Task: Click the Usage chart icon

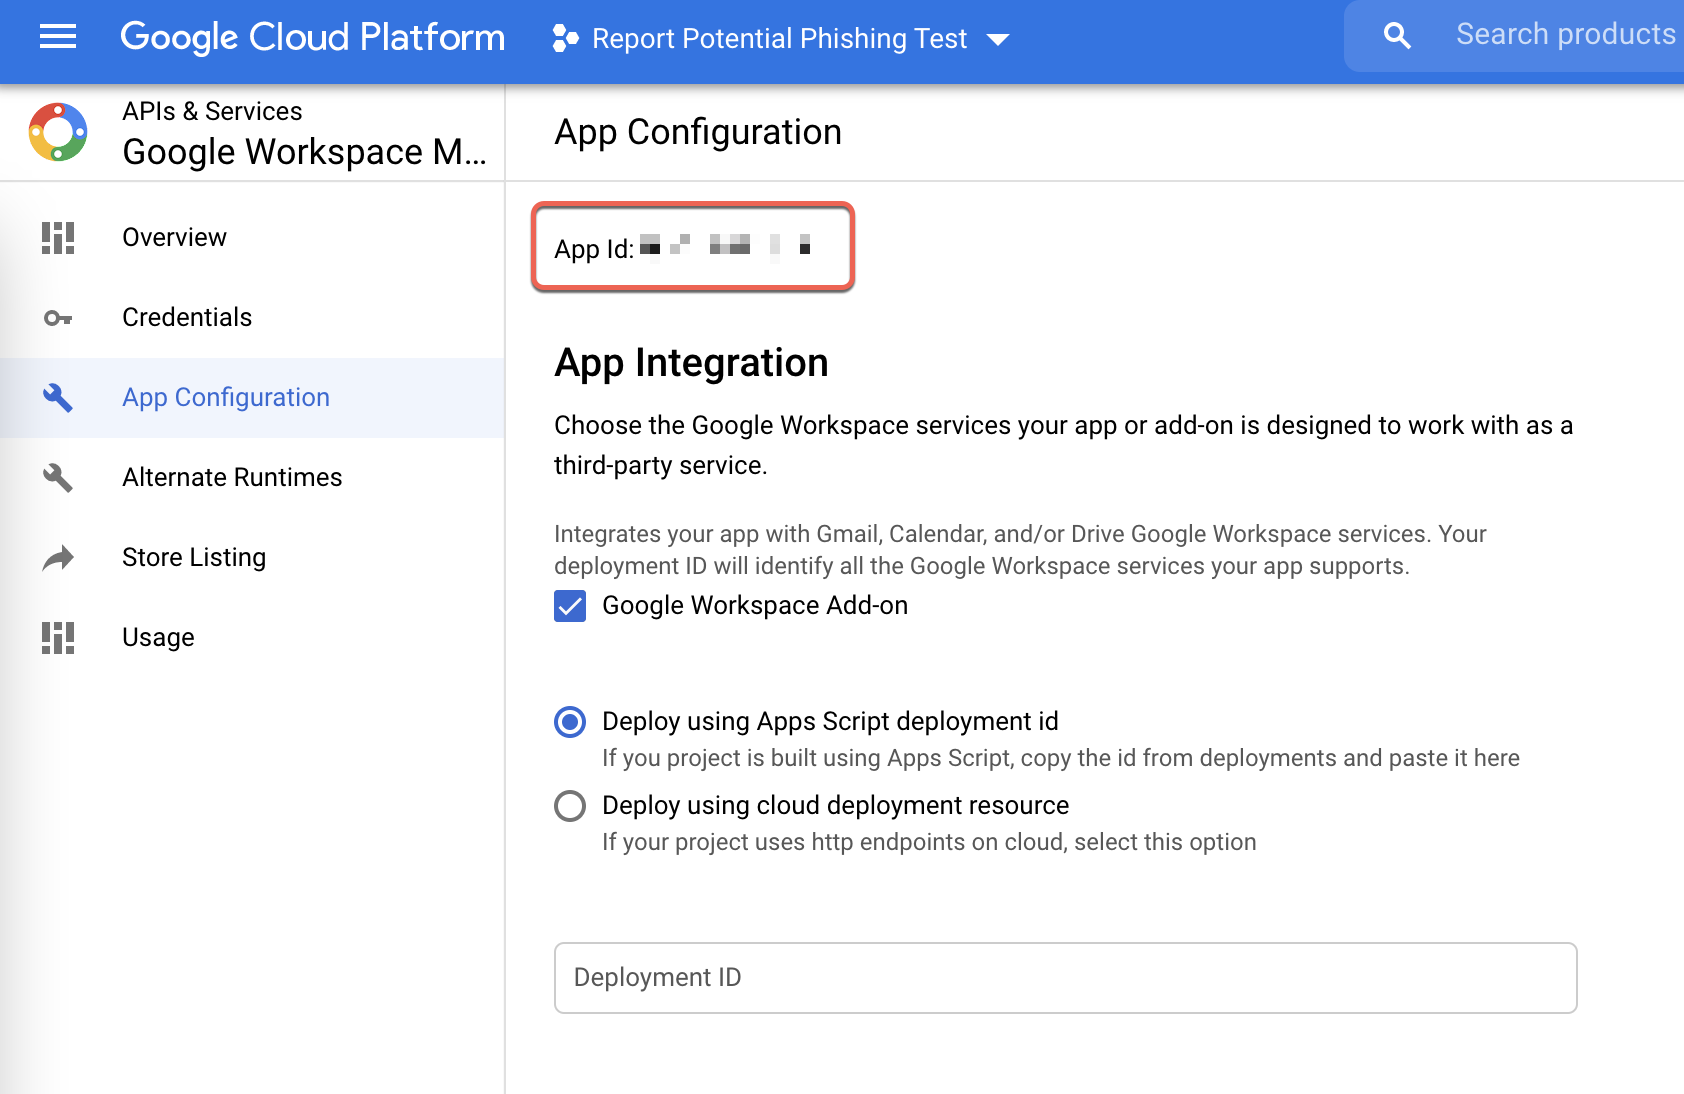Action: pos(58,638)
